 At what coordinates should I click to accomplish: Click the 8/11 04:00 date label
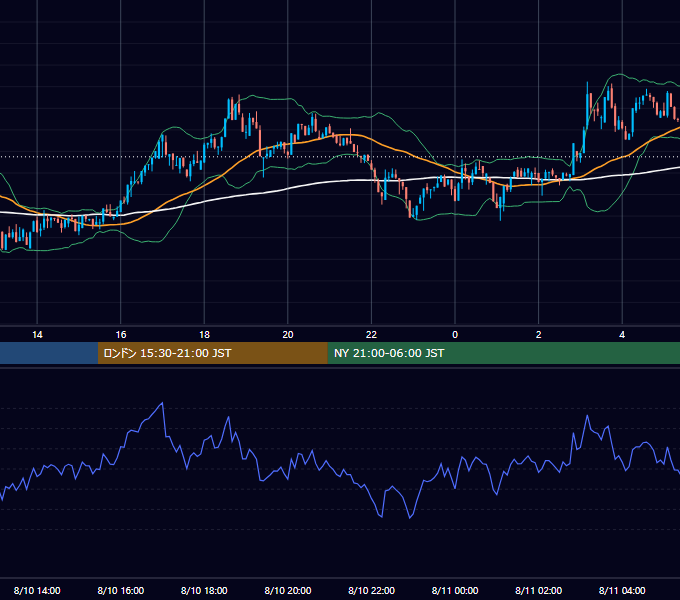[x=622, y=590]
